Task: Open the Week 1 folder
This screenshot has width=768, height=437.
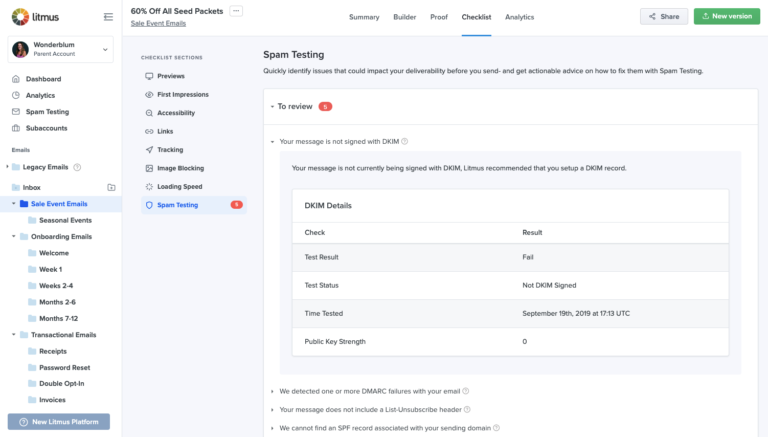Action: point(50,269)
